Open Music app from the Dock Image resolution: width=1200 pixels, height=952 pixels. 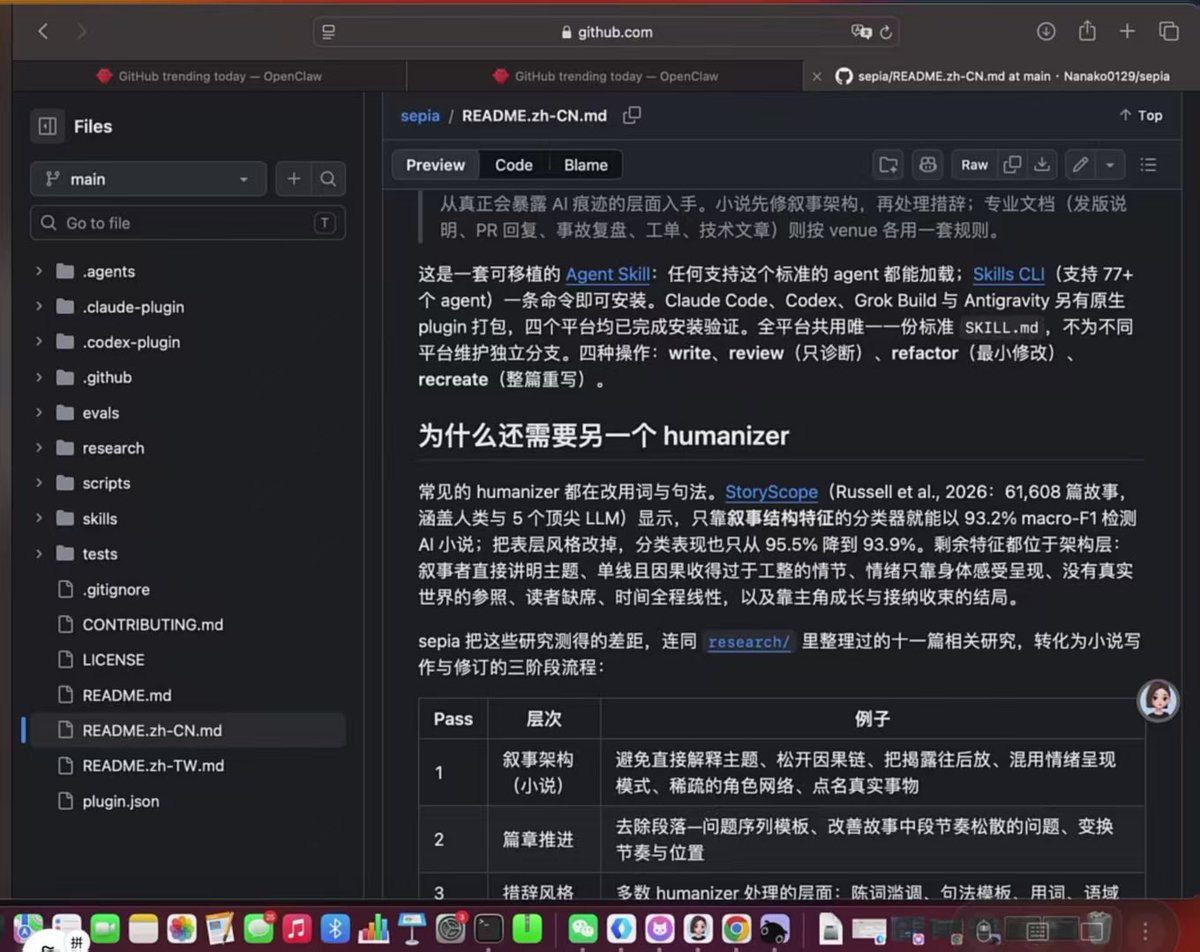[297, 928]
